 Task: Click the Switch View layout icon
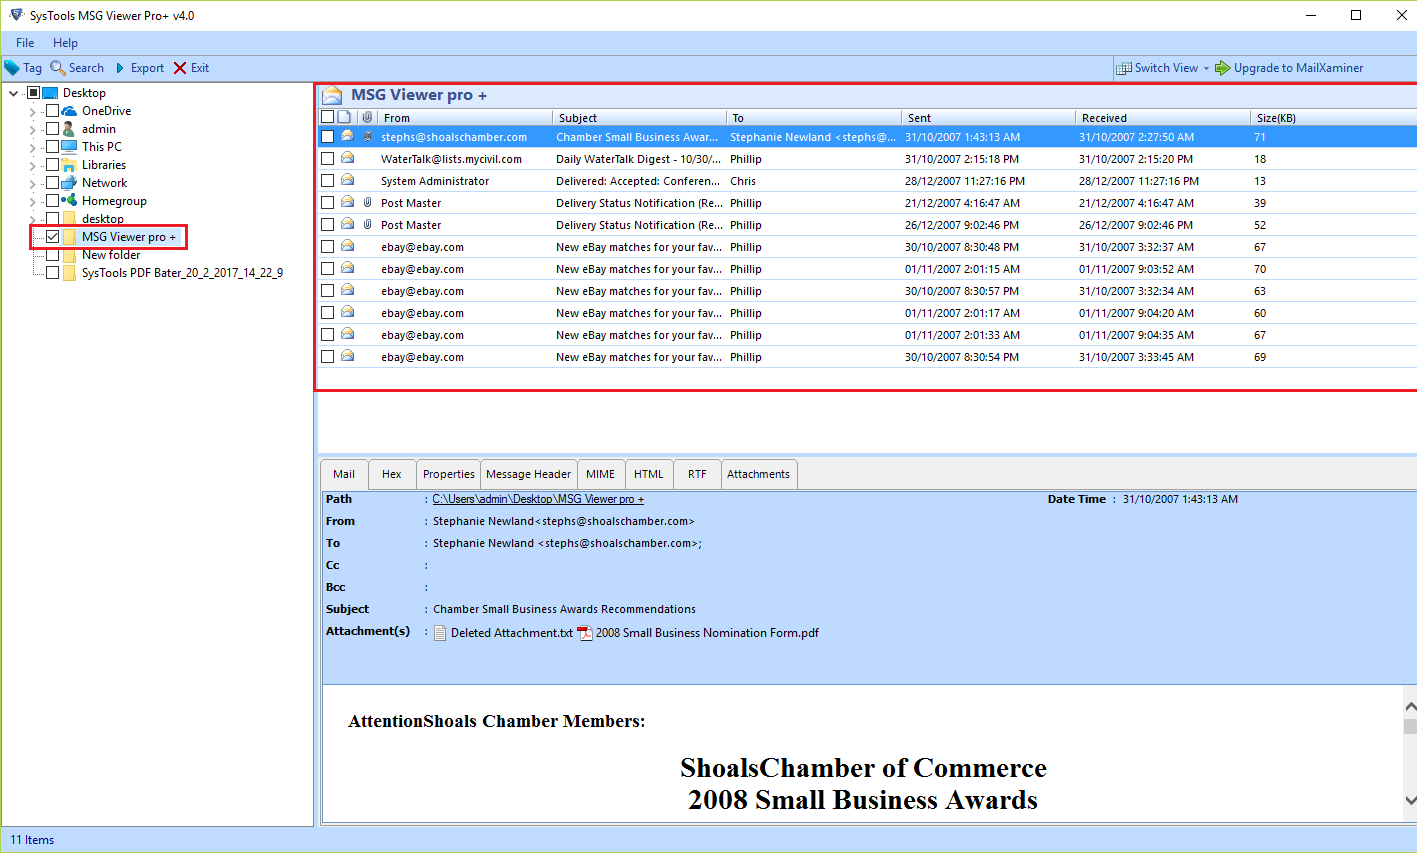coord(1124,68)
